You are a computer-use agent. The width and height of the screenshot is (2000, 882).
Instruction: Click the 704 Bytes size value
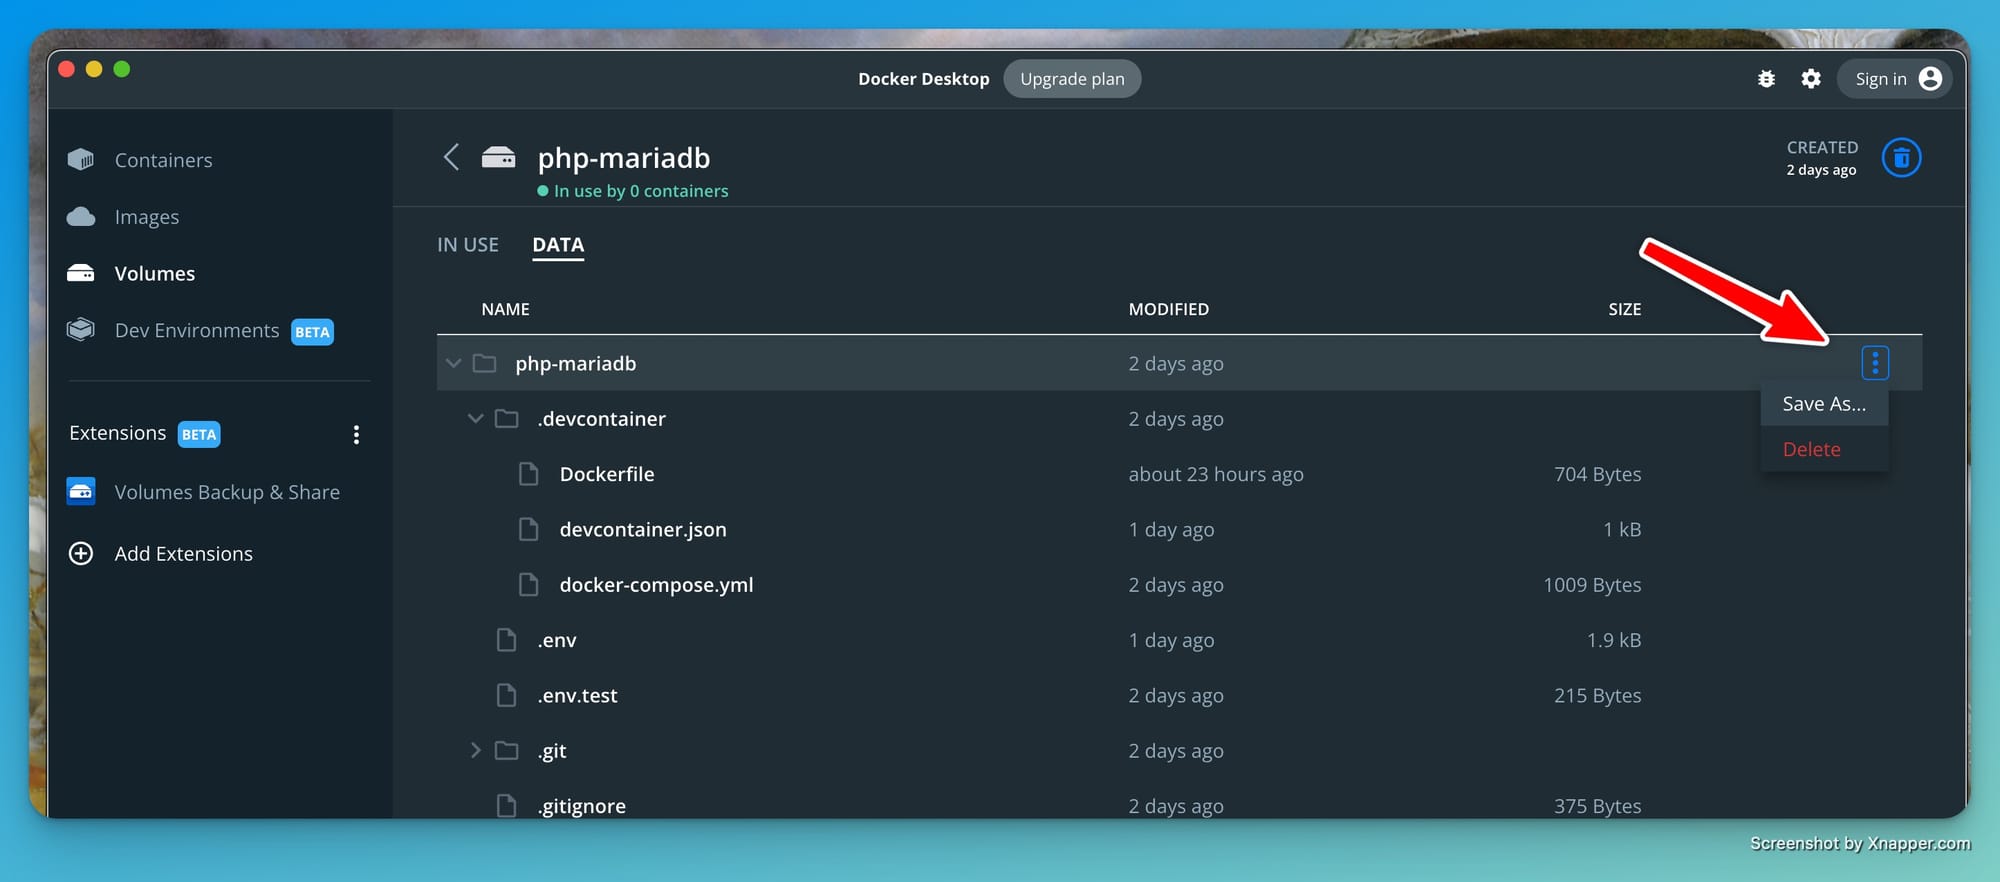tap(1597, 474)
